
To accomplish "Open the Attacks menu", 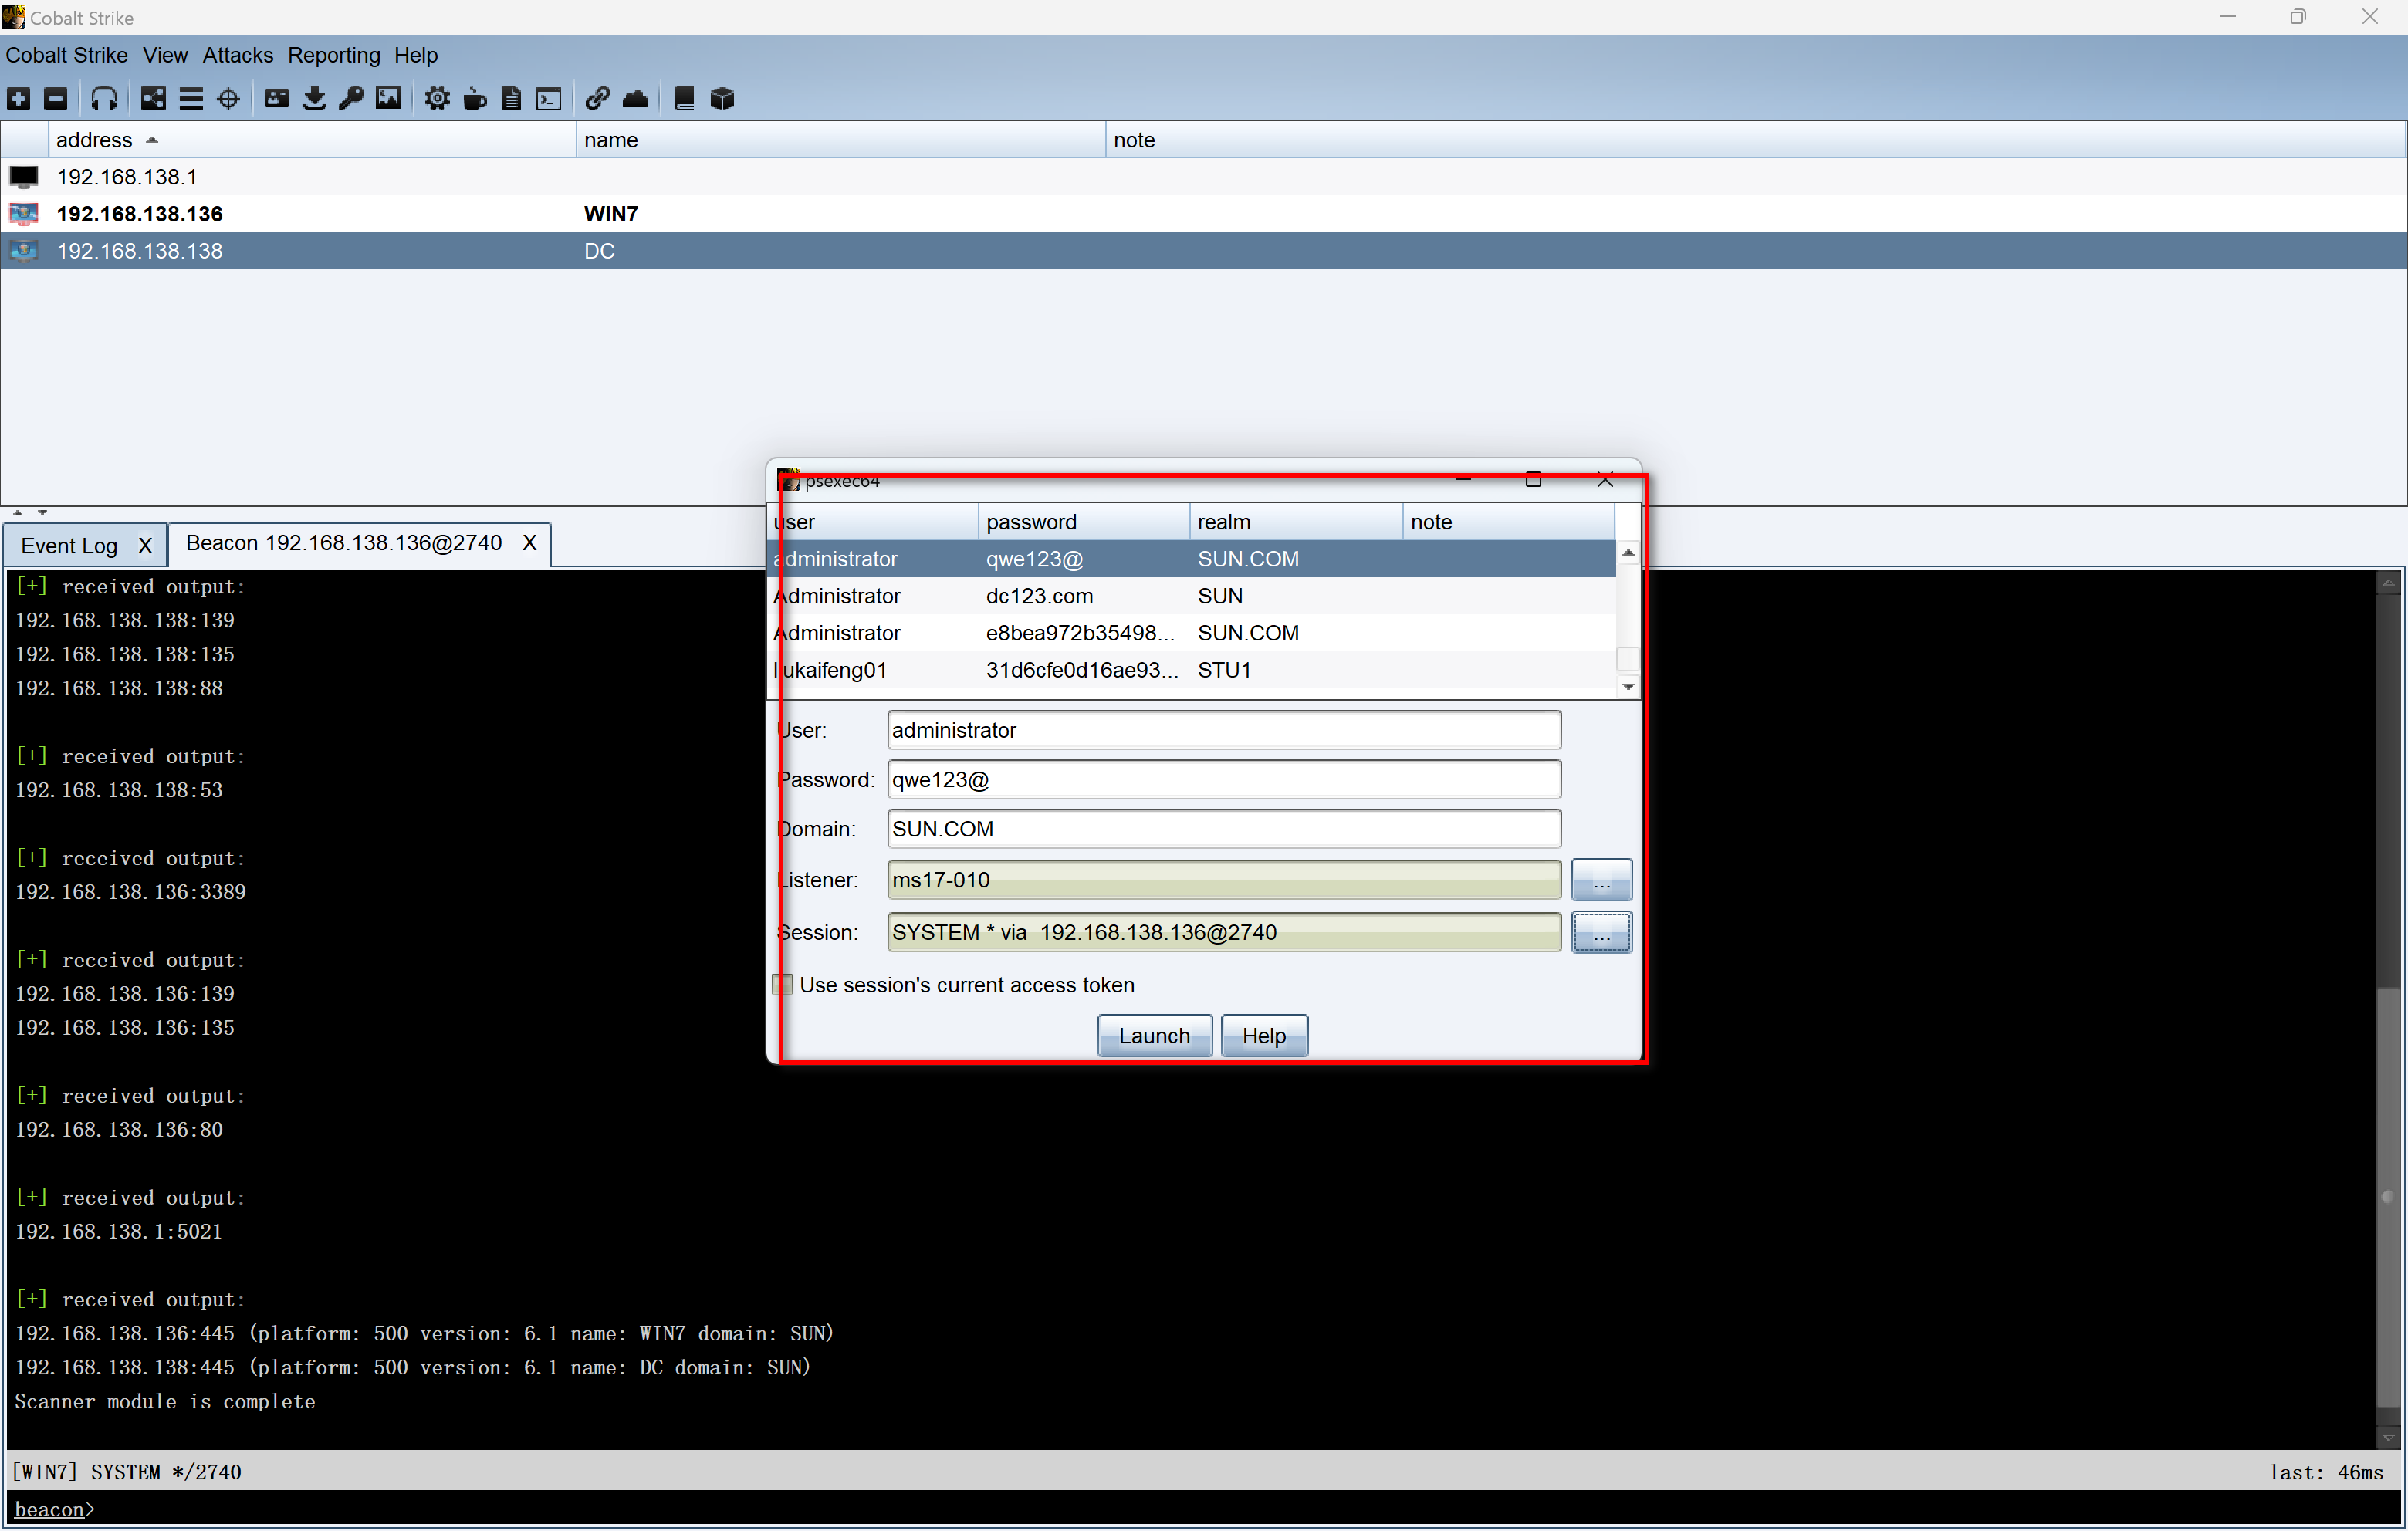I will 237,55.
